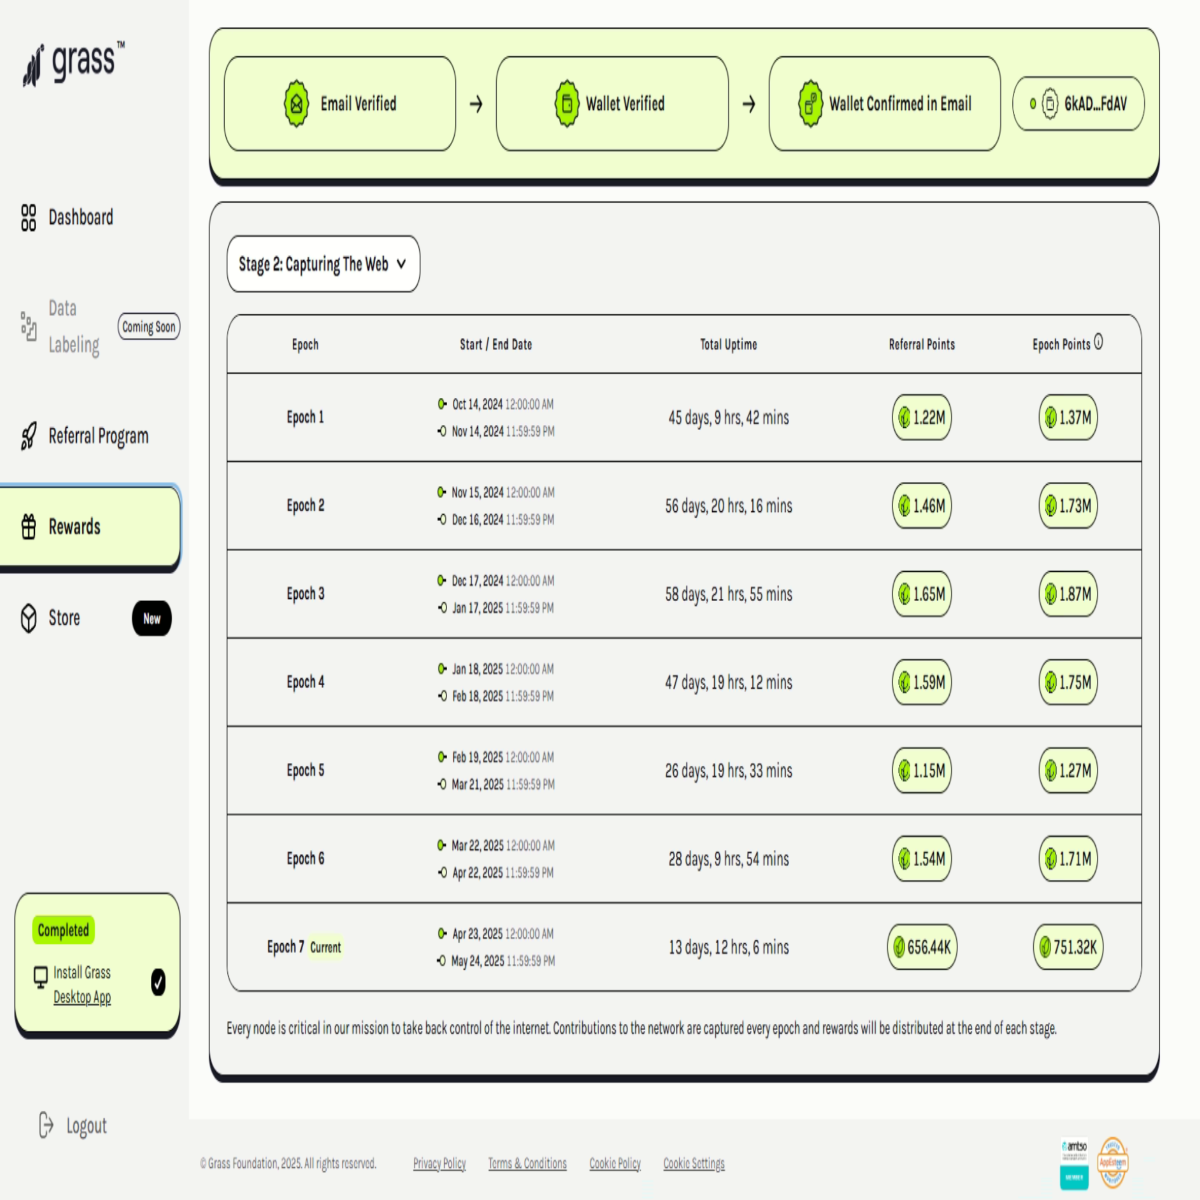Click Epoch 5 referral points 1.15M

922,771
